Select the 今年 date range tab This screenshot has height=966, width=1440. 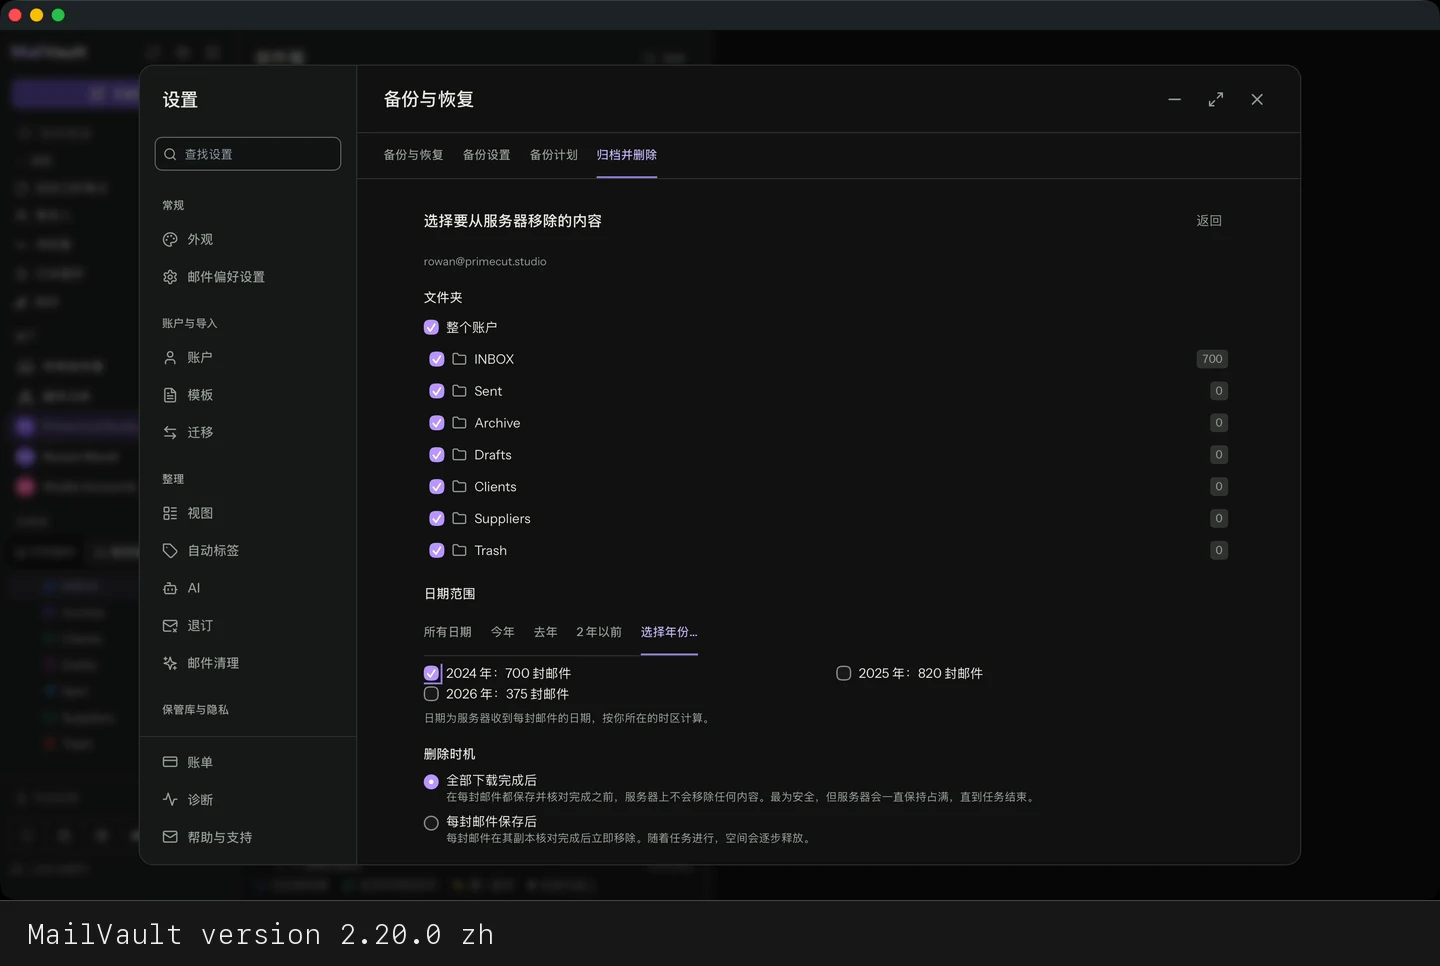(x=503, y=632)
